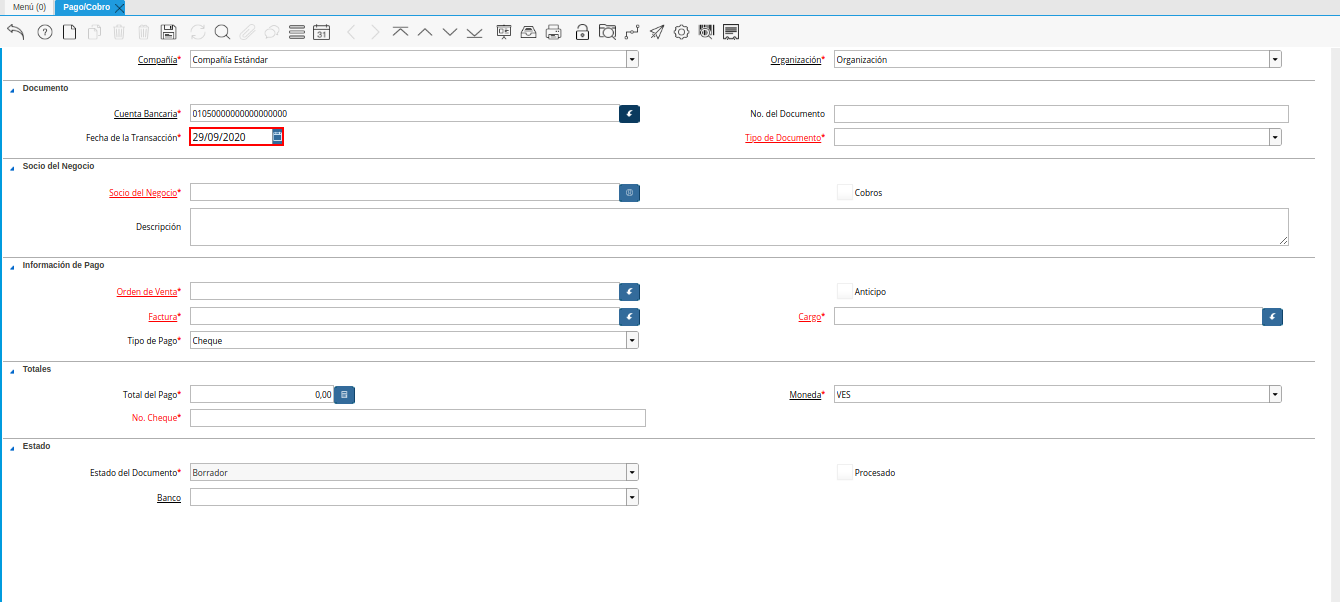Enable the Cobros checkbox

pos(845,192)
